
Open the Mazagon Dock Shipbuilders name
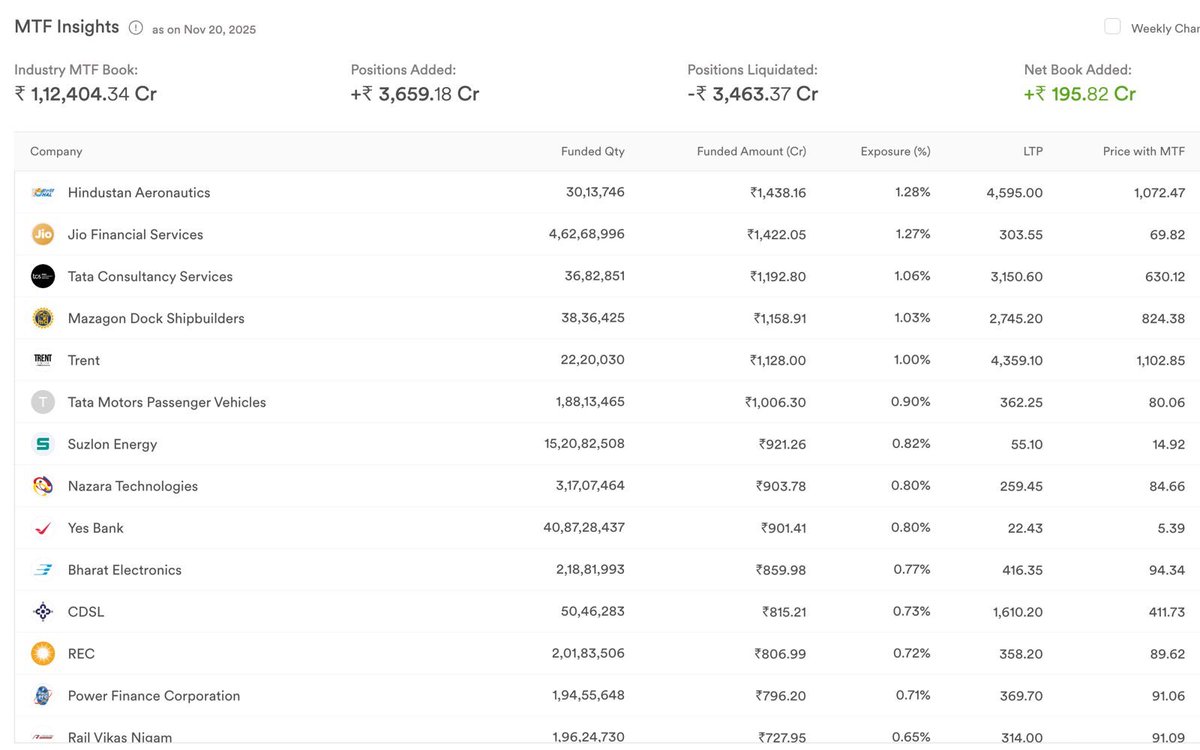[x=156, y=318]
